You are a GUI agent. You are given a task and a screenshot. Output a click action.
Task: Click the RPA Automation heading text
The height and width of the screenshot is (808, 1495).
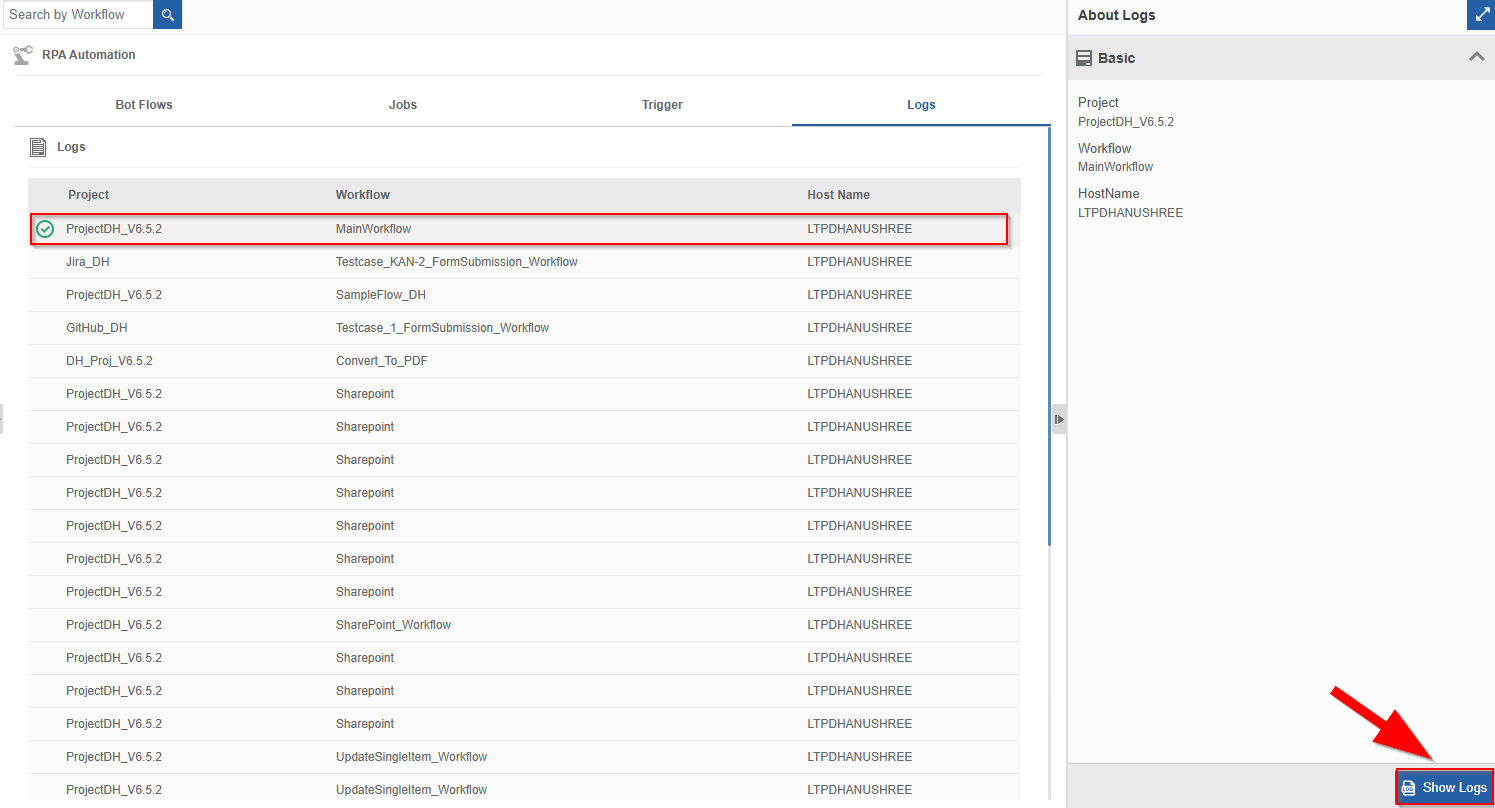89,55
